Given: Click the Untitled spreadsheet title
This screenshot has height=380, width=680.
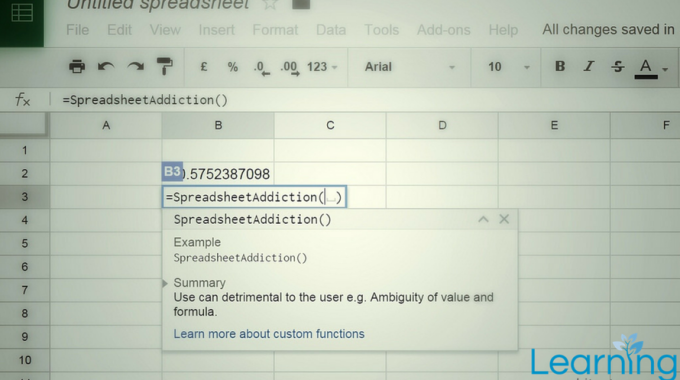Looking at the screenshot, I should click(158, 4).
